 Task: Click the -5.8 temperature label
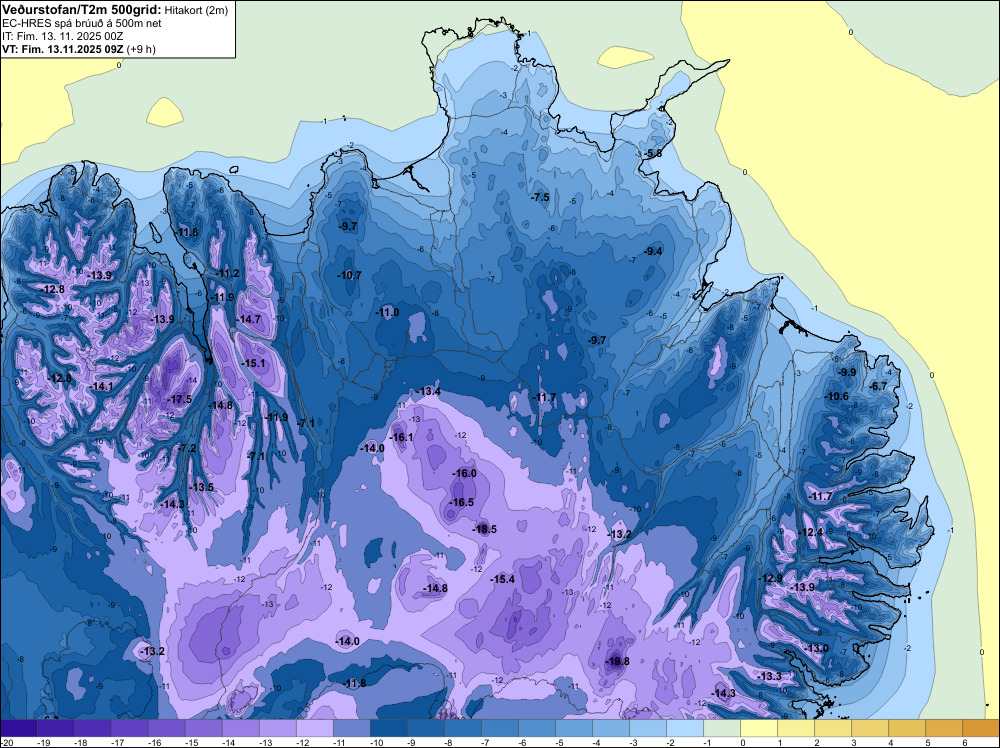pos(652,154)
